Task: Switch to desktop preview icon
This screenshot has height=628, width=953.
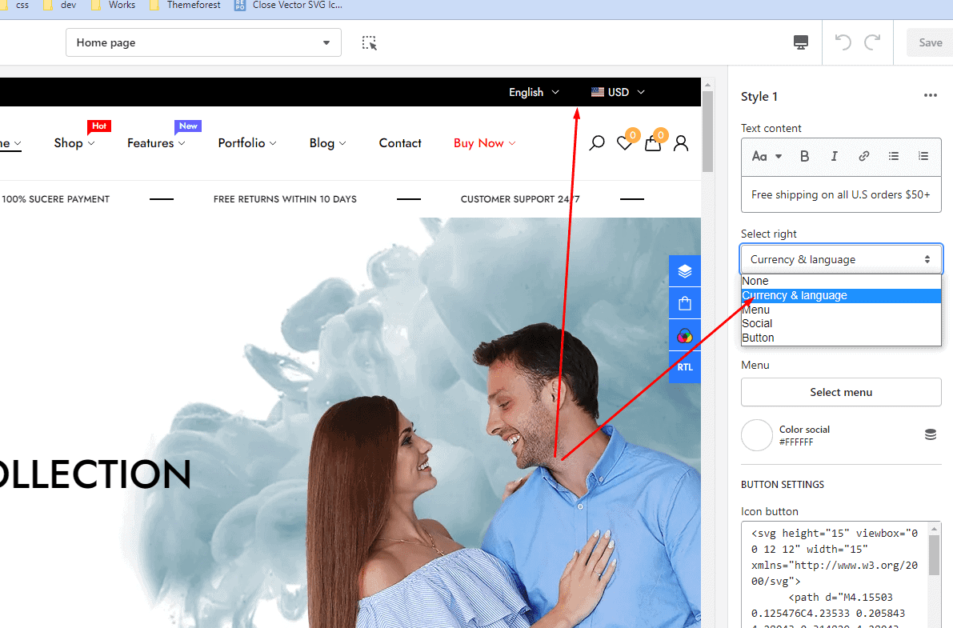Action: tap(801, 42)
